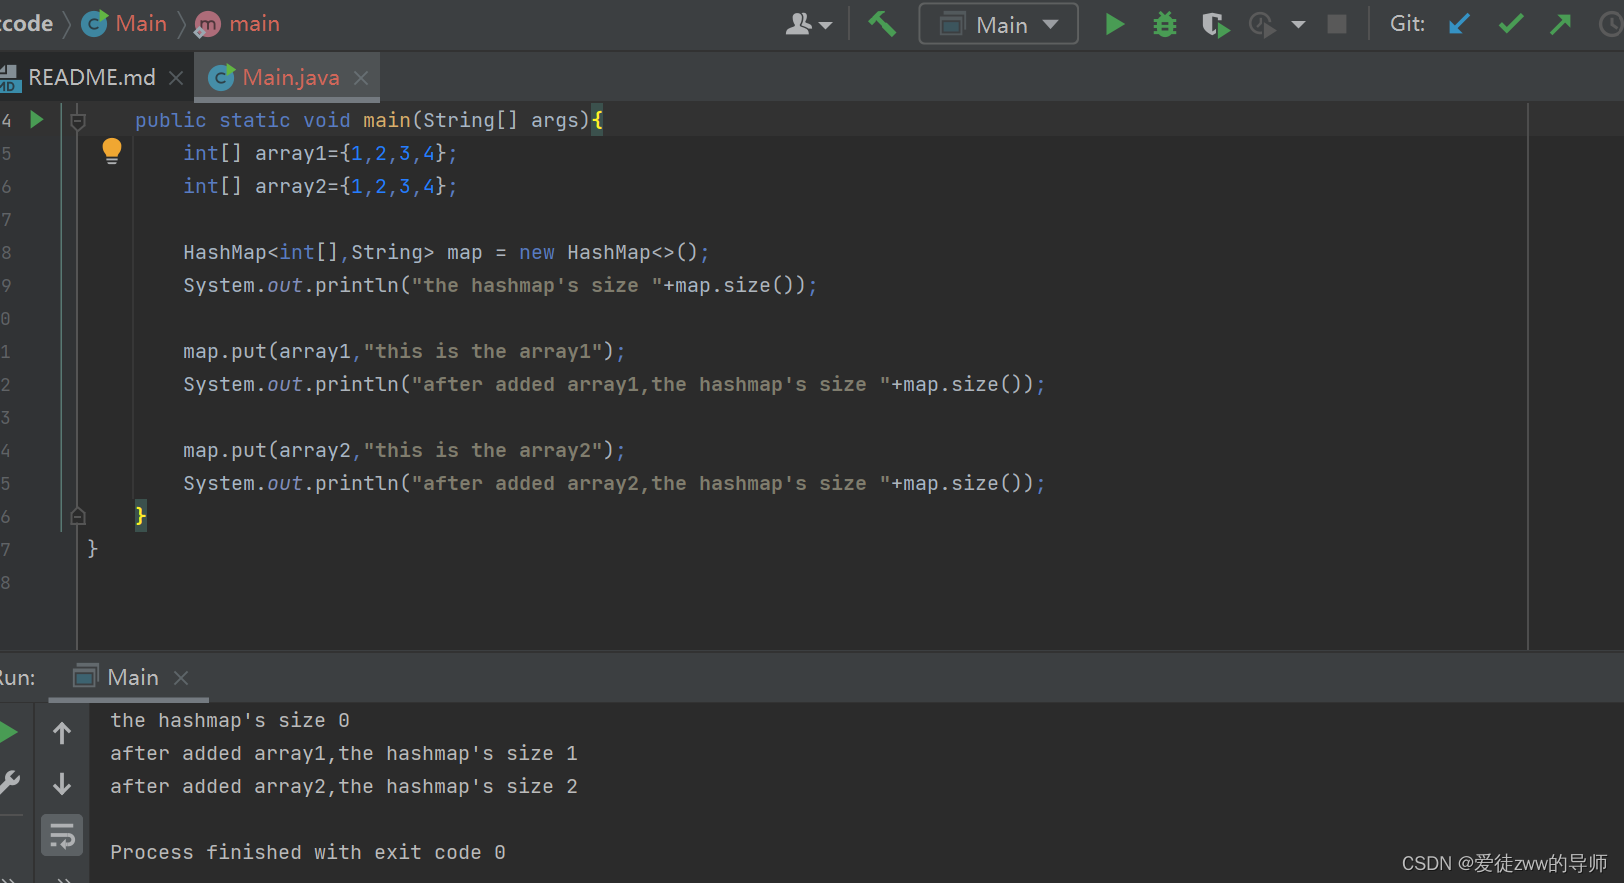Screen dimensions: 1624x883
Task: Click the gutter run arrow beside main
Action: coord(37,120)
